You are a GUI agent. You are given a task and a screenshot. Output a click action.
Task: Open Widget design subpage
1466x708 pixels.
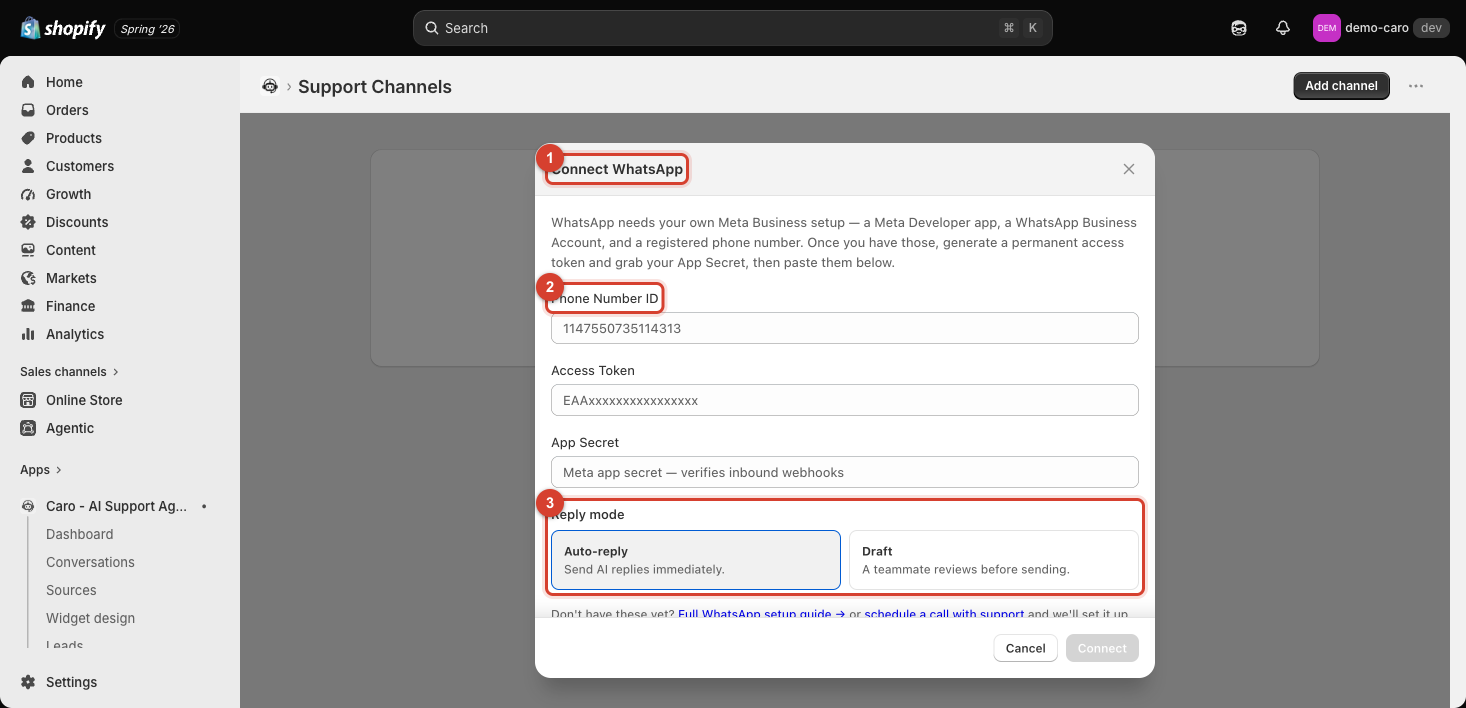click(x=90, y=618)
